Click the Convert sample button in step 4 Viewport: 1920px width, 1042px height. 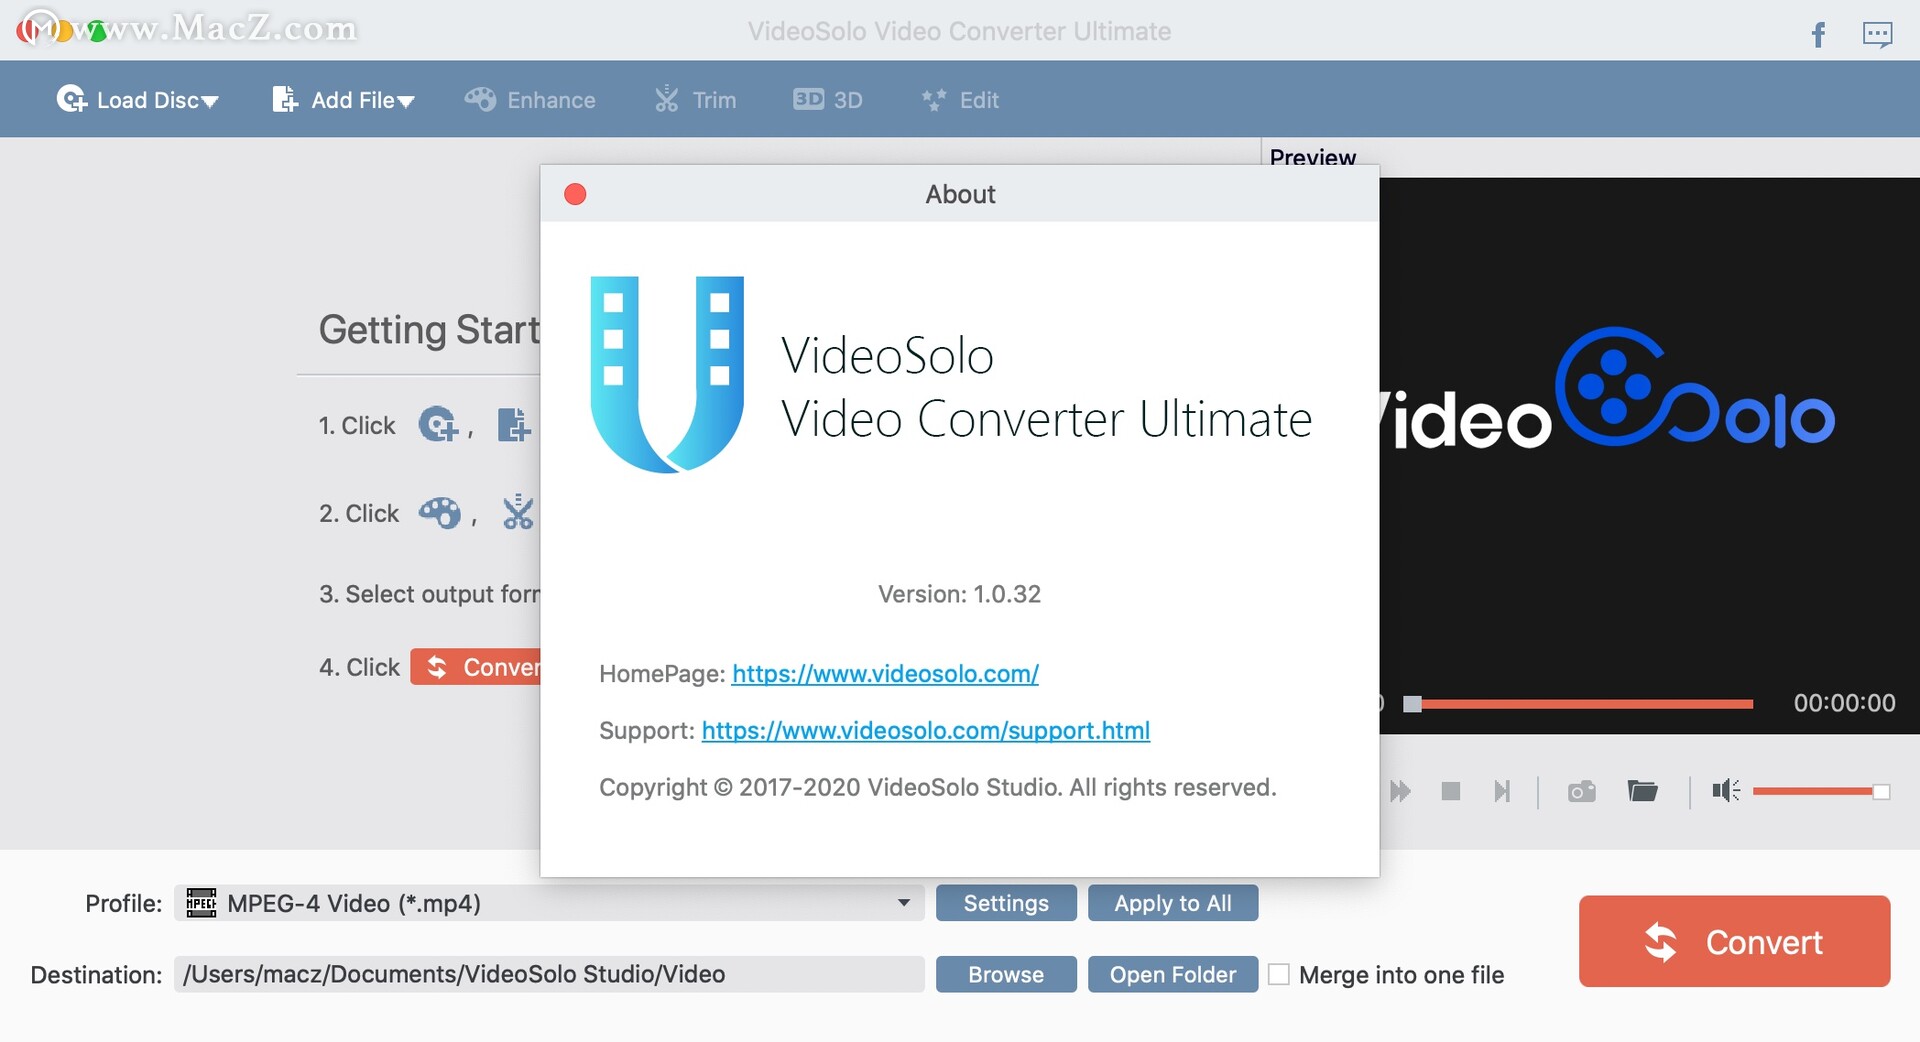coord(476,667)
